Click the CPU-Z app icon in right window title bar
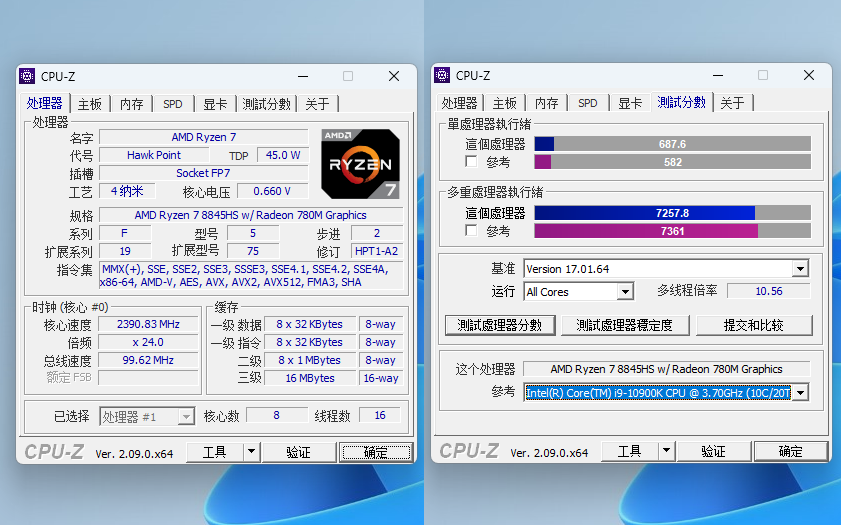The image size is (841, 525). (x=442, y=75)
